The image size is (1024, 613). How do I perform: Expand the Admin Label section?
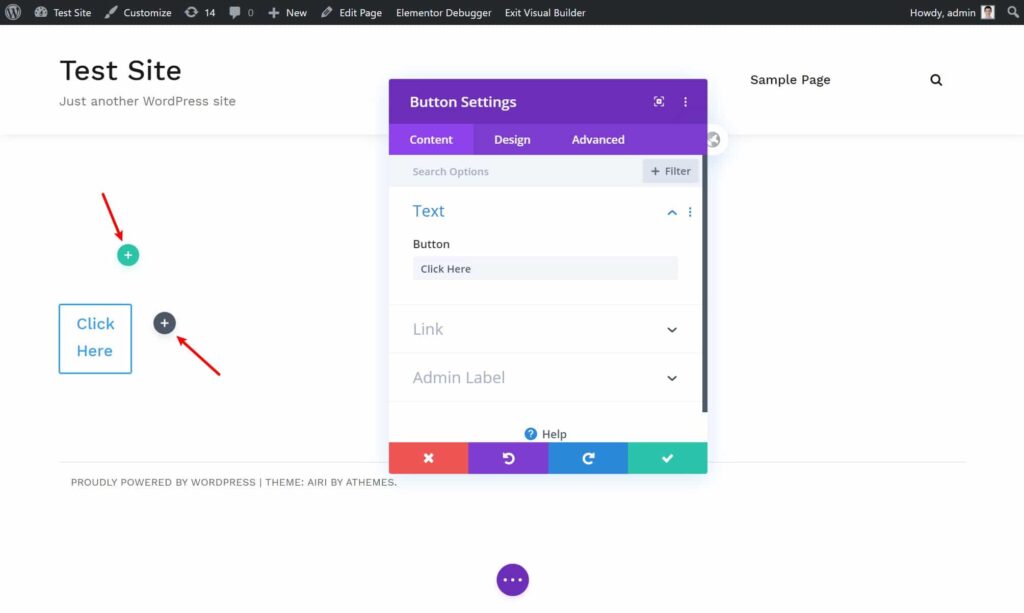point(672,378)
